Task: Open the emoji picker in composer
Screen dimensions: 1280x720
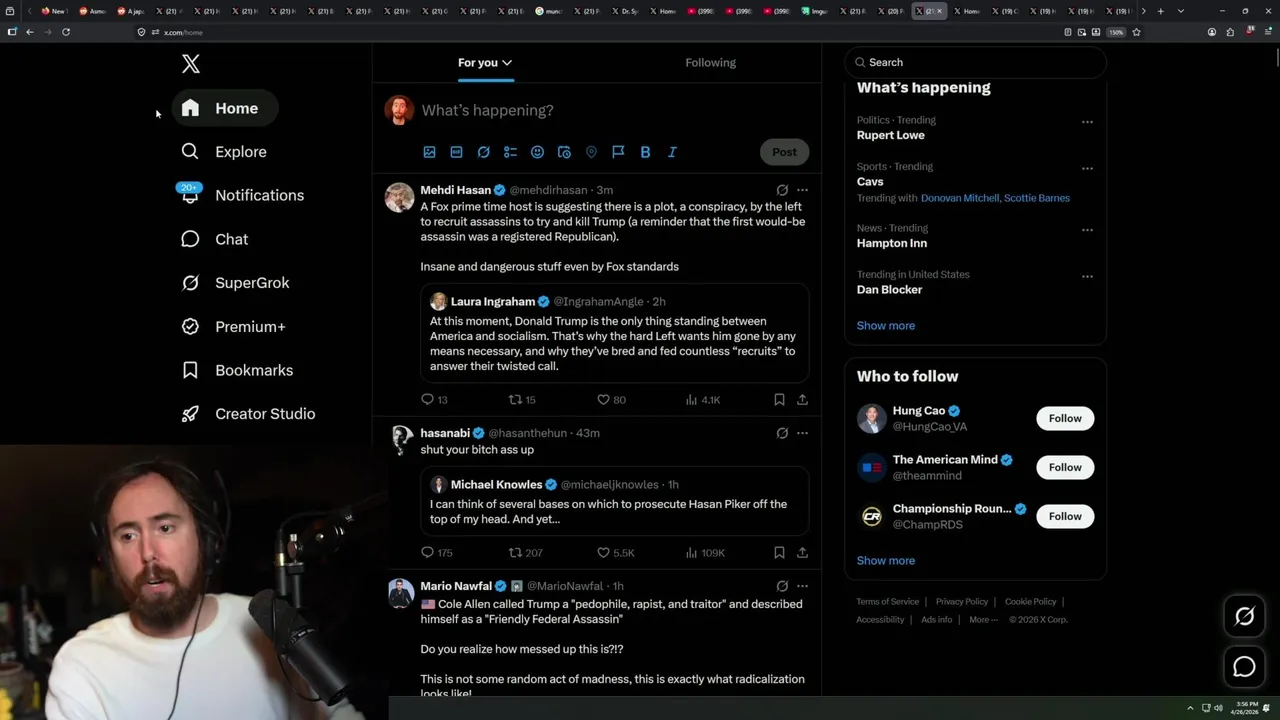Action: 537,152
